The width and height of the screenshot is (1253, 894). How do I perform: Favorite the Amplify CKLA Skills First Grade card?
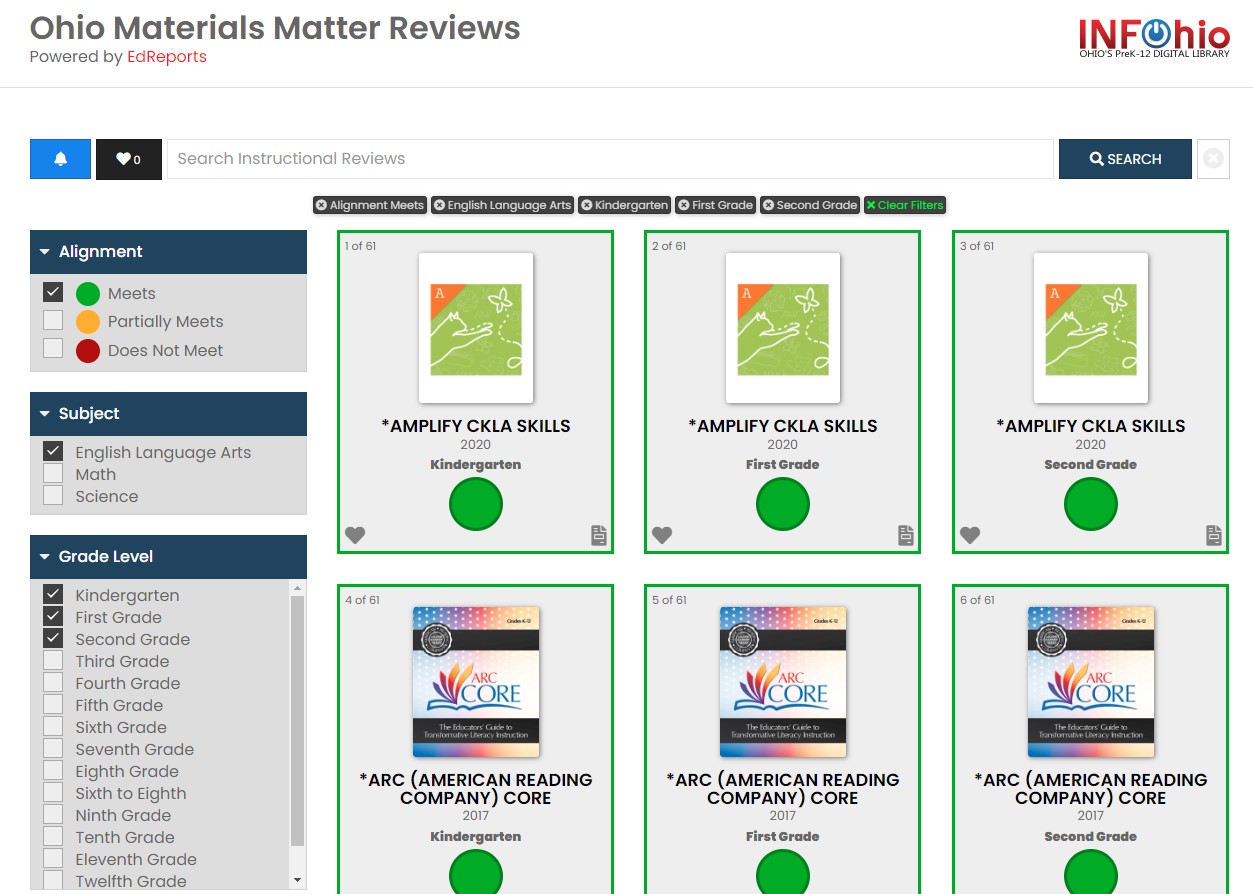point(662,535)
